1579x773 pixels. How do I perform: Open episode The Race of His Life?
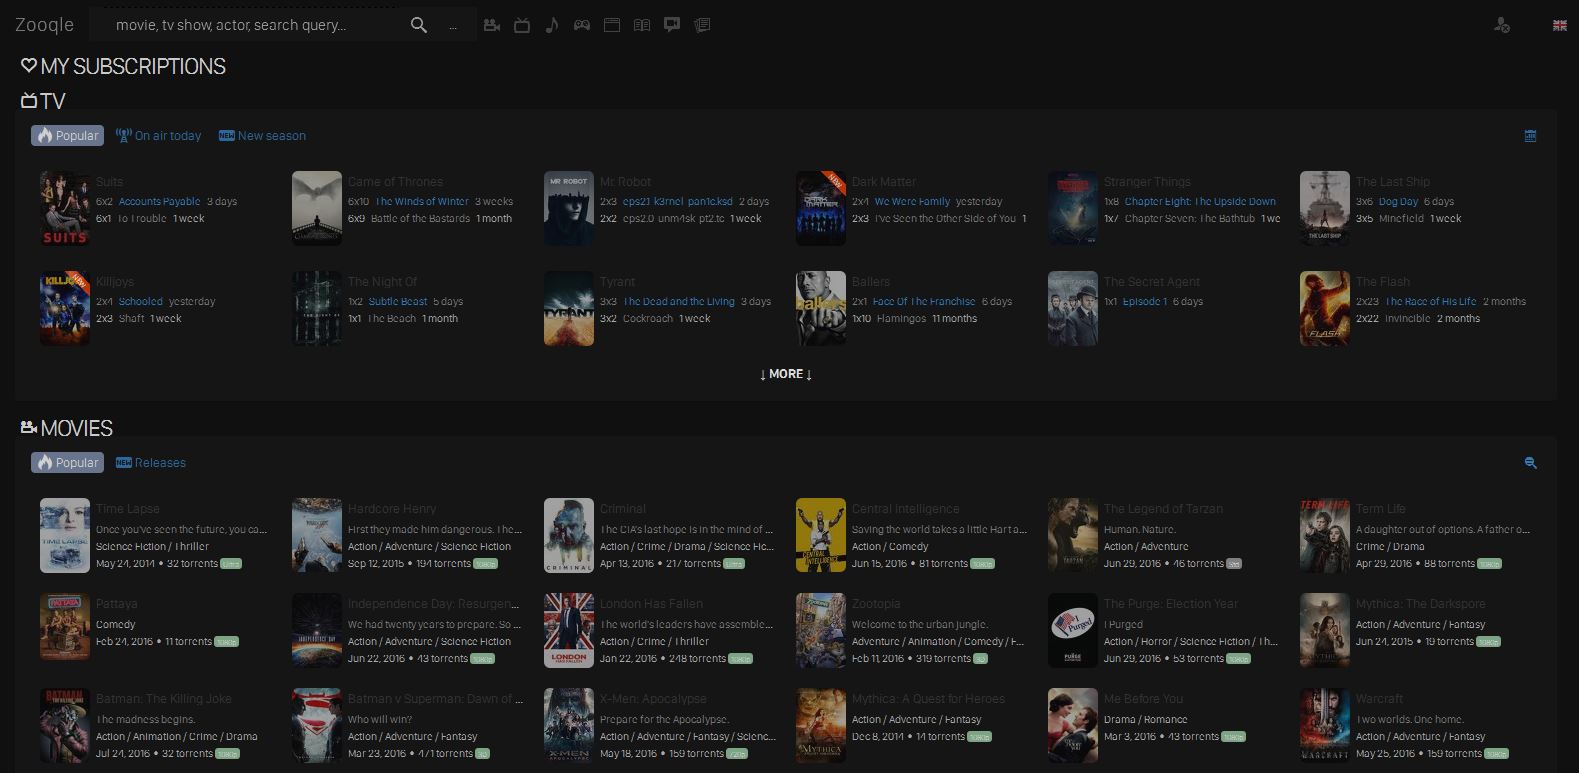point(1430,301)
